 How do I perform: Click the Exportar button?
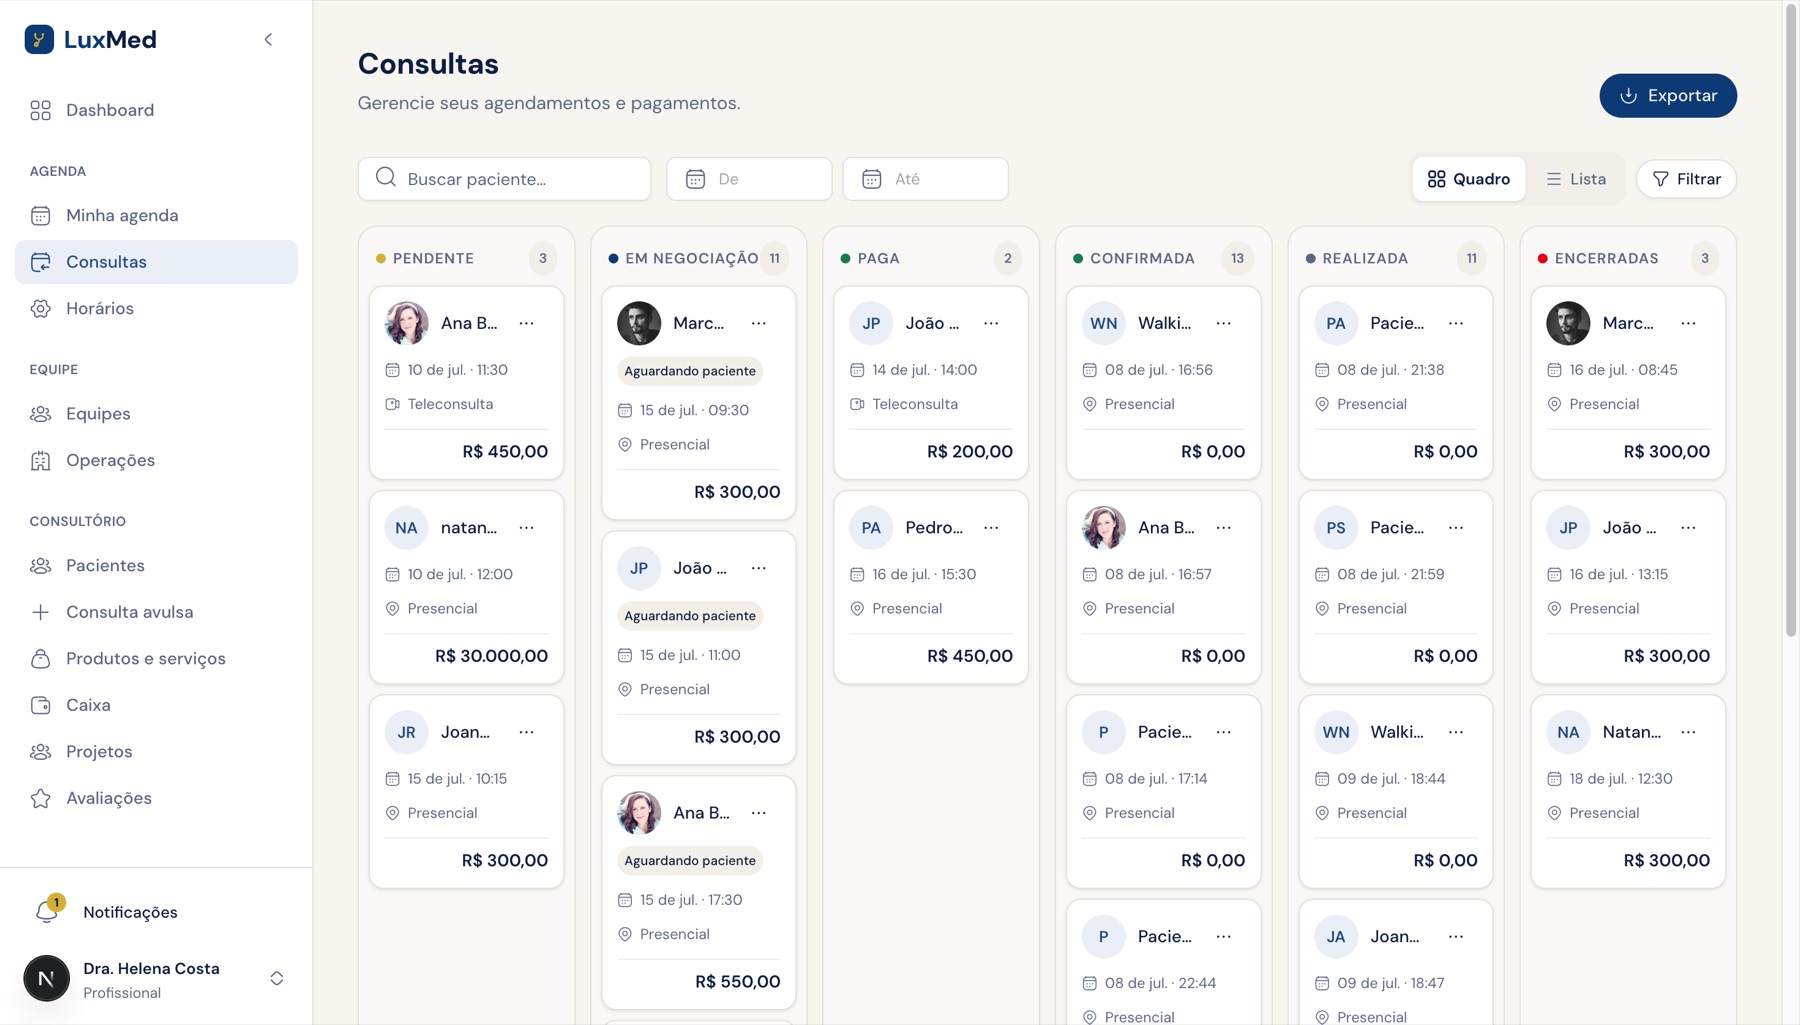tap(1668, 96)
